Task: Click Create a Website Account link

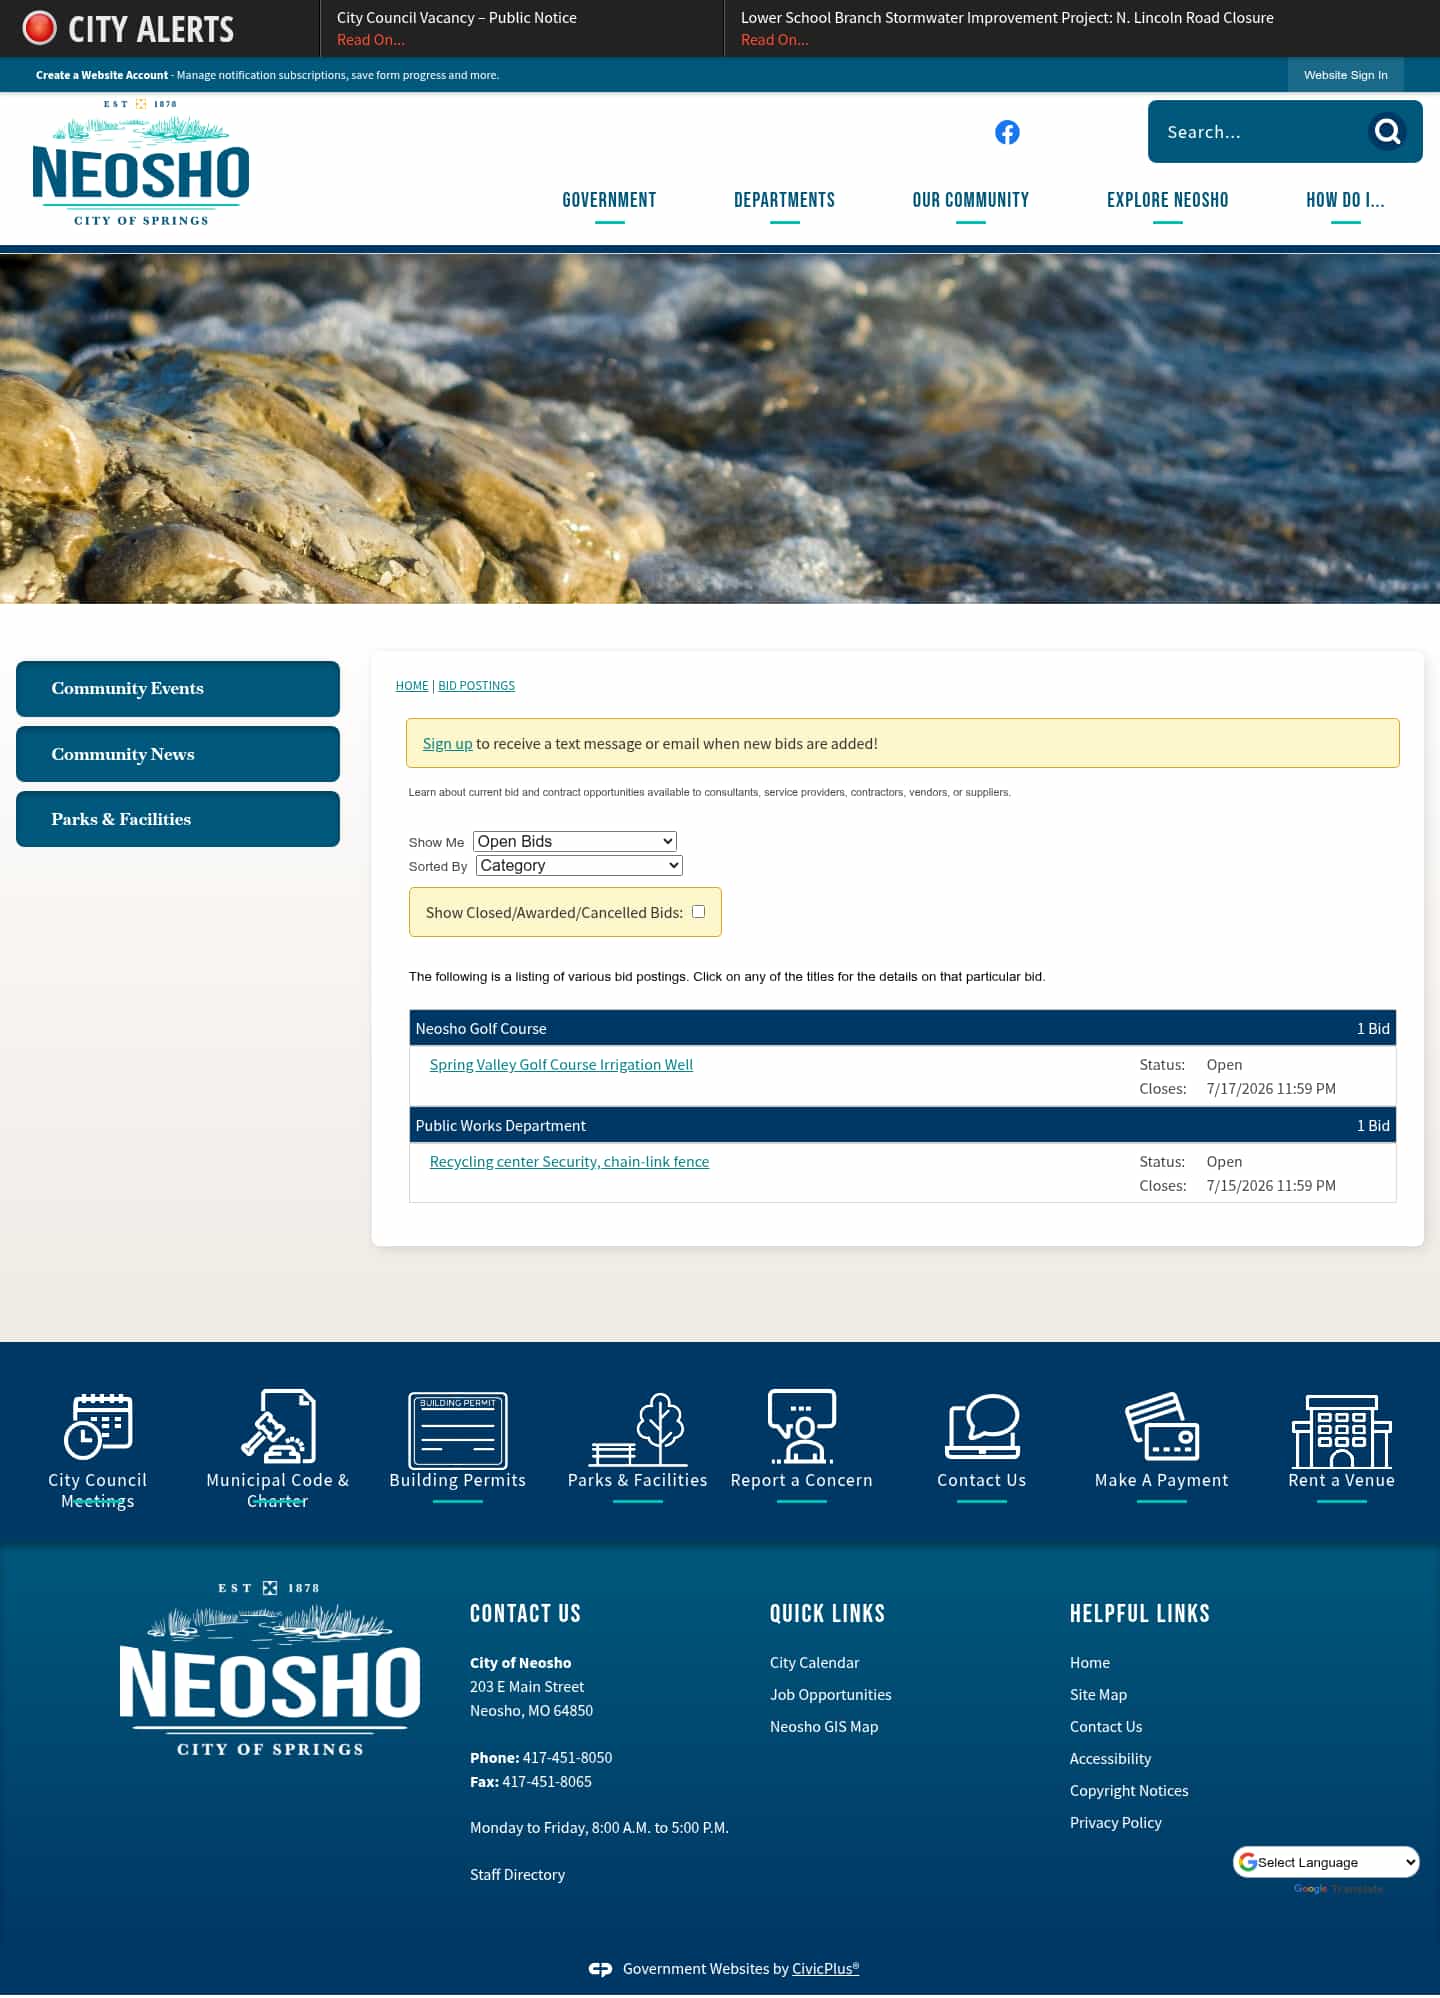Action: click(102, 75)
